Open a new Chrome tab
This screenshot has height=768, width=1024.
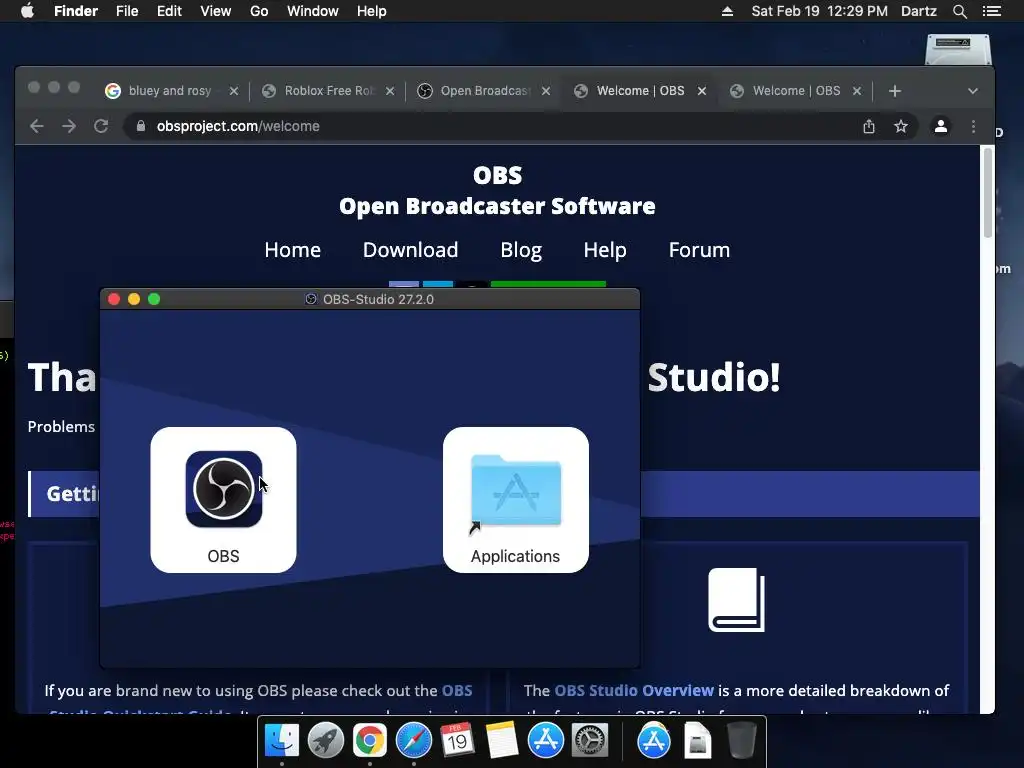tap(895, 91)
